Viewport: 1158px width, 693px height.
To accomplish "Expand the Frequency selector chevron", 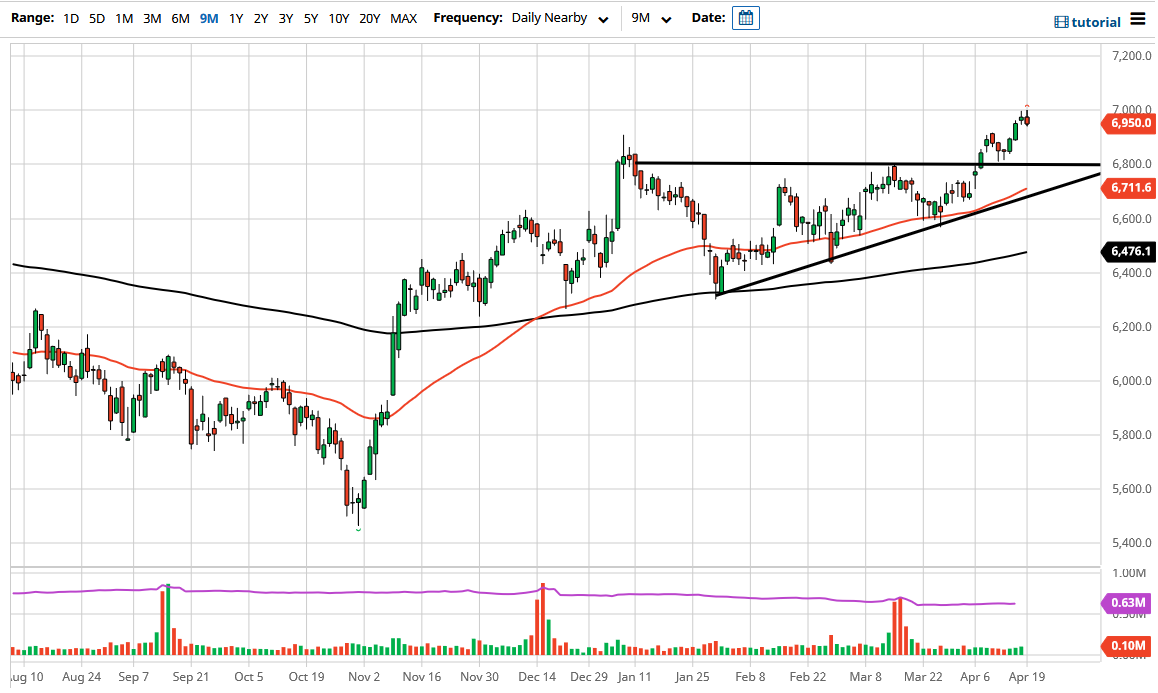I will click(x=603, y=18).
